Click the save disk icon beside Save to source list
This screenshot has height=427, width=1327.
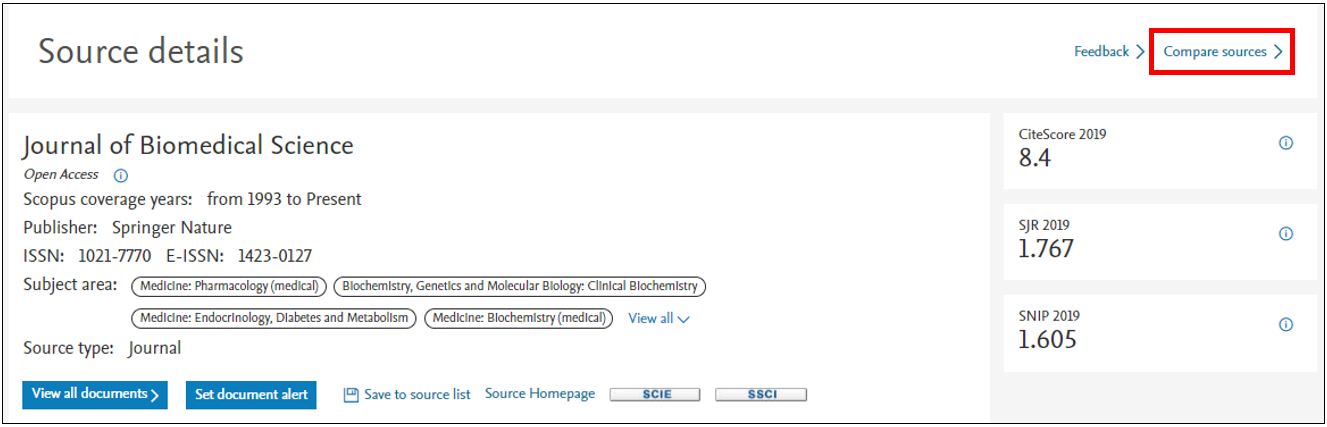[351, 394]
